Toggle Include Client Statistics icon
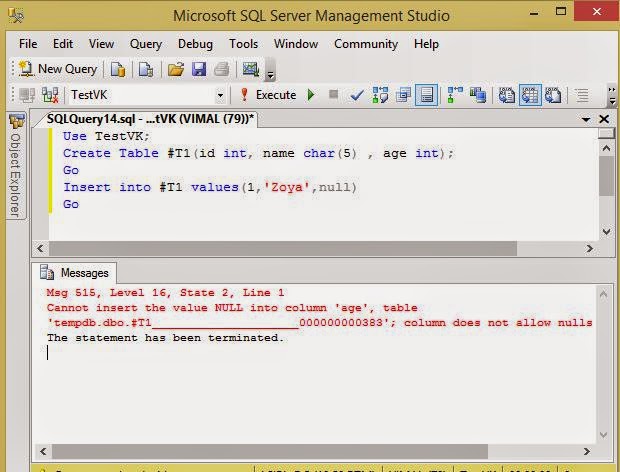620x472 pixels. click(478, 95)
